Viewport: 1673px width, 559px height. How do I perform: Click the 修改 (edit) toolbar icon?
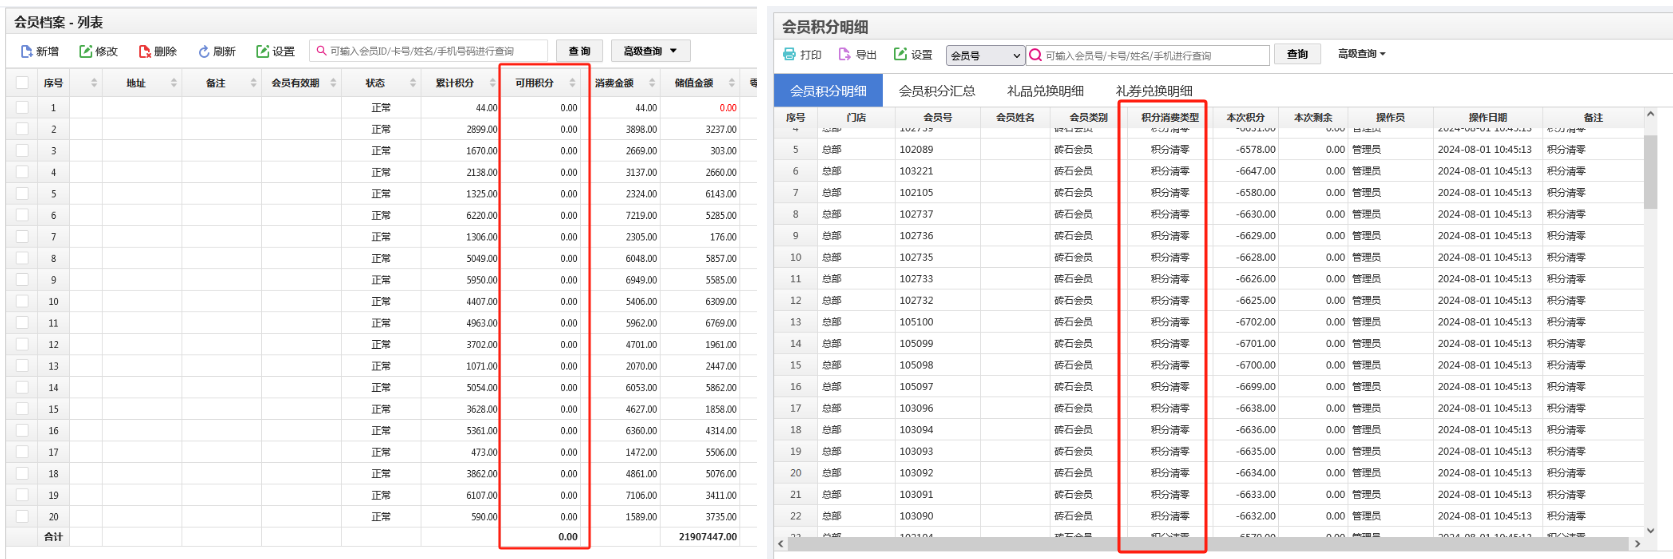[x=86, y=51]
